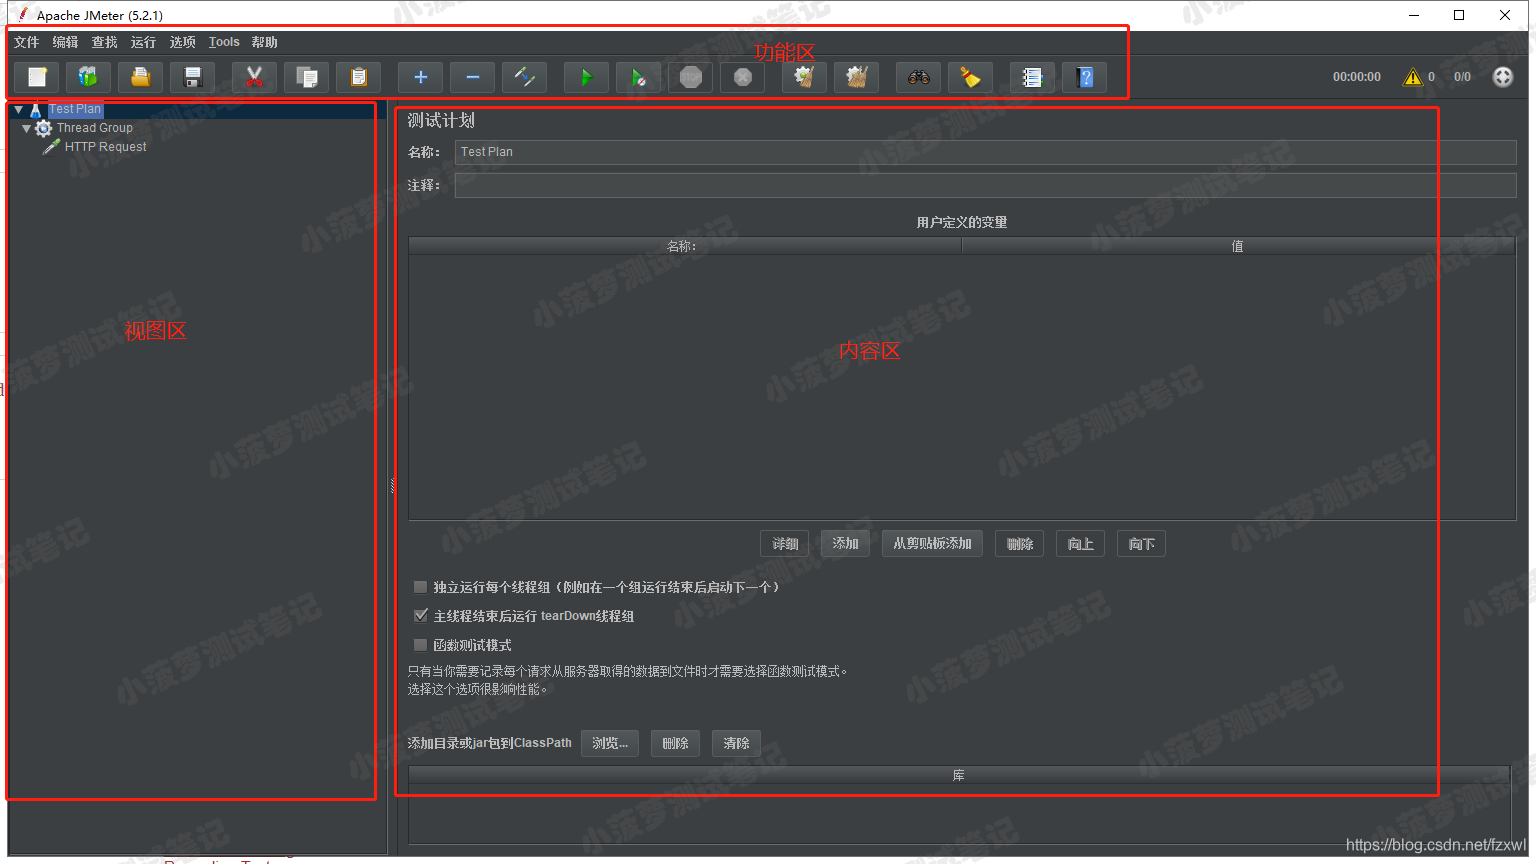
Task: Click the Paste clipboard icon
Action: coord(359,77)
